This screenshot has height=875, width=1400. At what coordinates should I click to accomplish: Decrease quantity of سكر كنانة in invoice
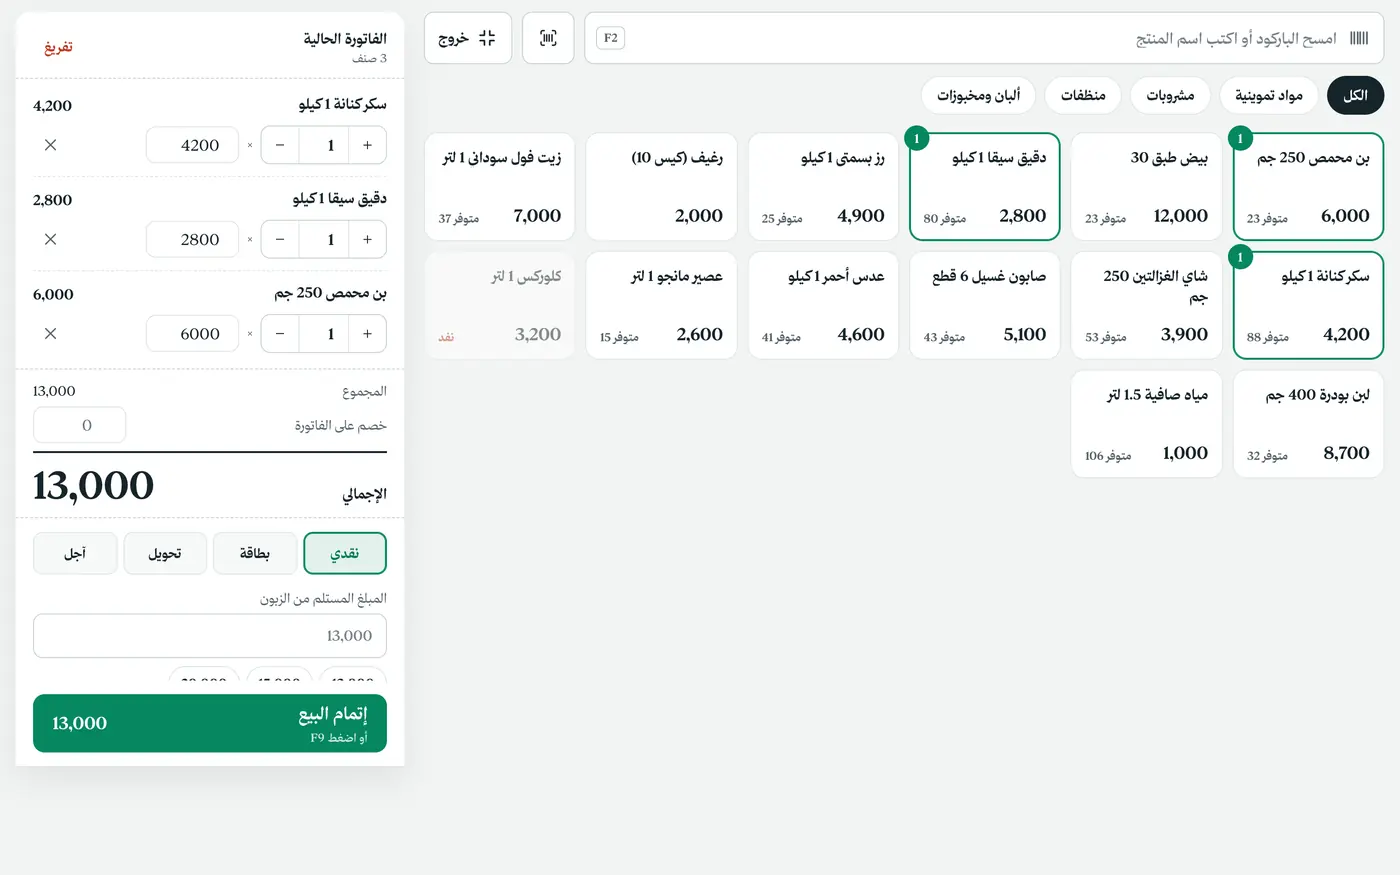[x=280, y=145]
